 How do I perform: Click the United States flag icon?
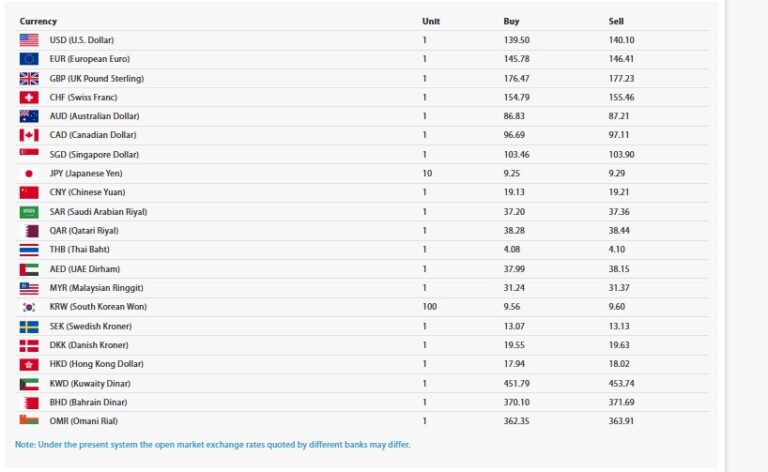pos(29,40)
